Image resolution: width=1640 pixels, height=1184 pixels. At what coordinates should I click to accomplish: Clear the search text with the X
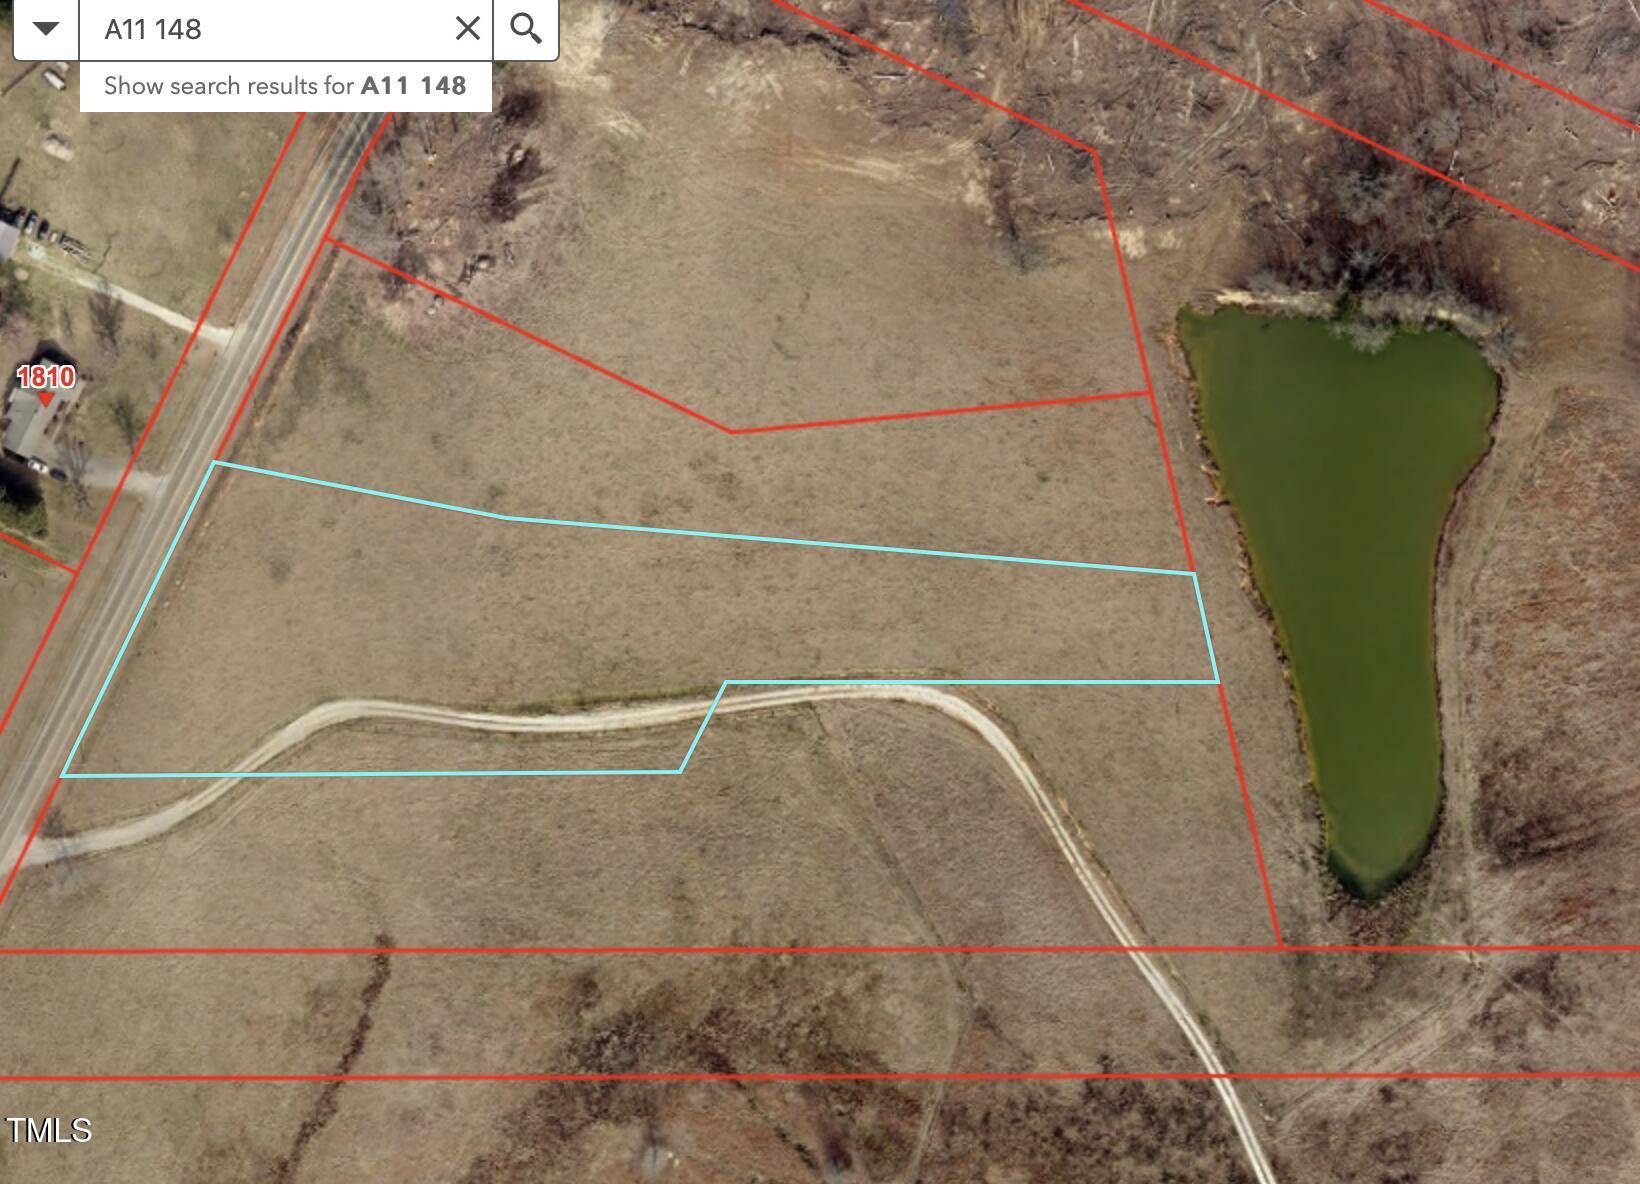(x=467, y=29)
